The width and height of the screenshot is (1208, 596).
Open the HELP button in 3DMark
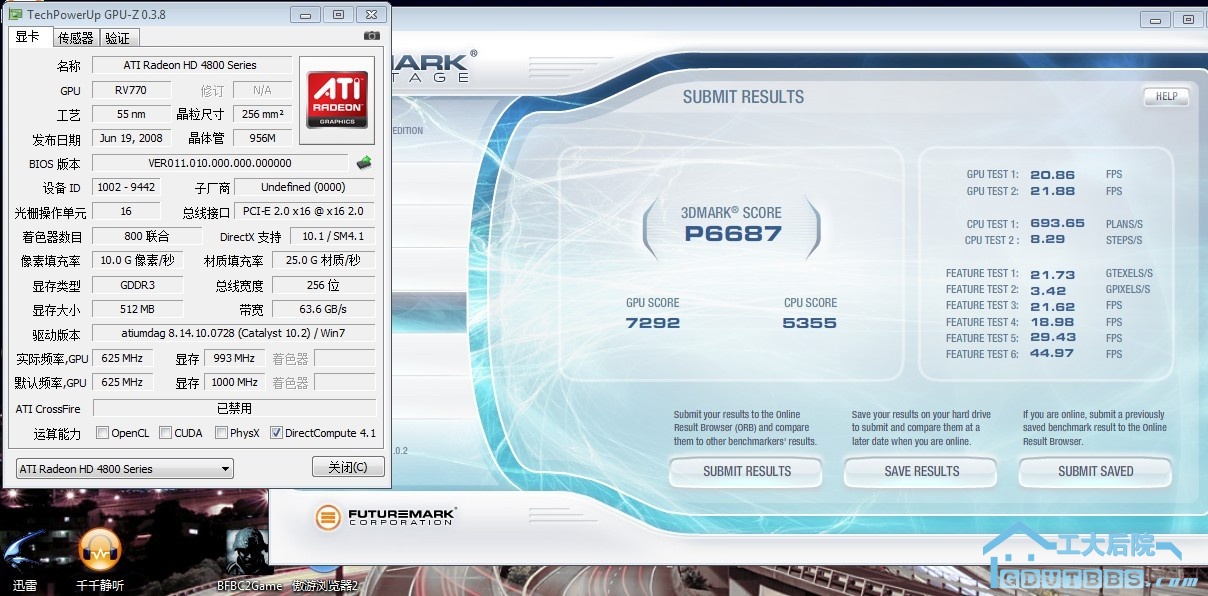click(x=1166, y=97)
